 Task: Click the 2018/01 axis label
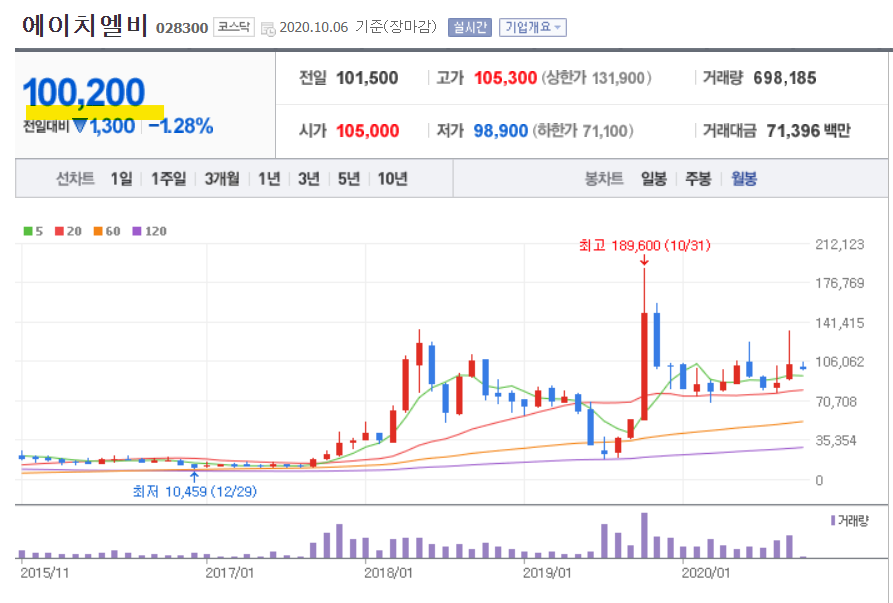tap(388, 573)
